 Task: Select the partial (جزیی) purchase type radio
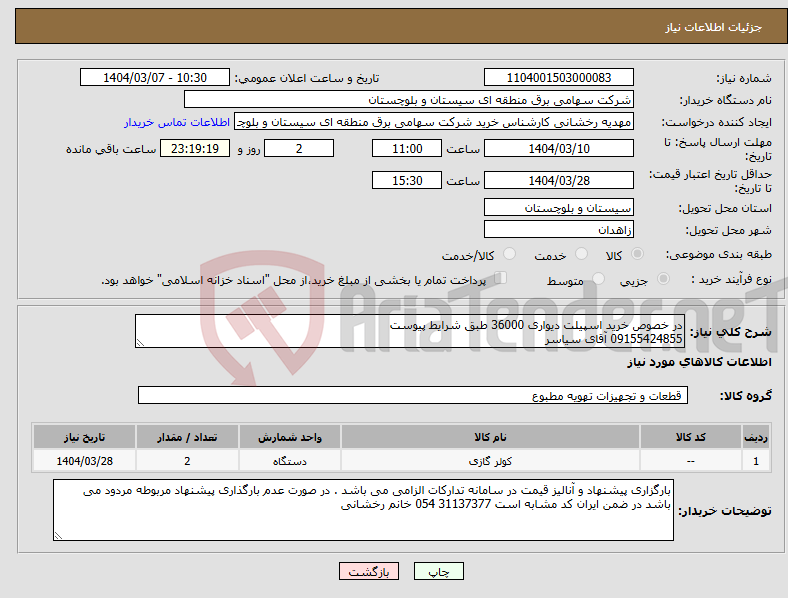(663, 278)
